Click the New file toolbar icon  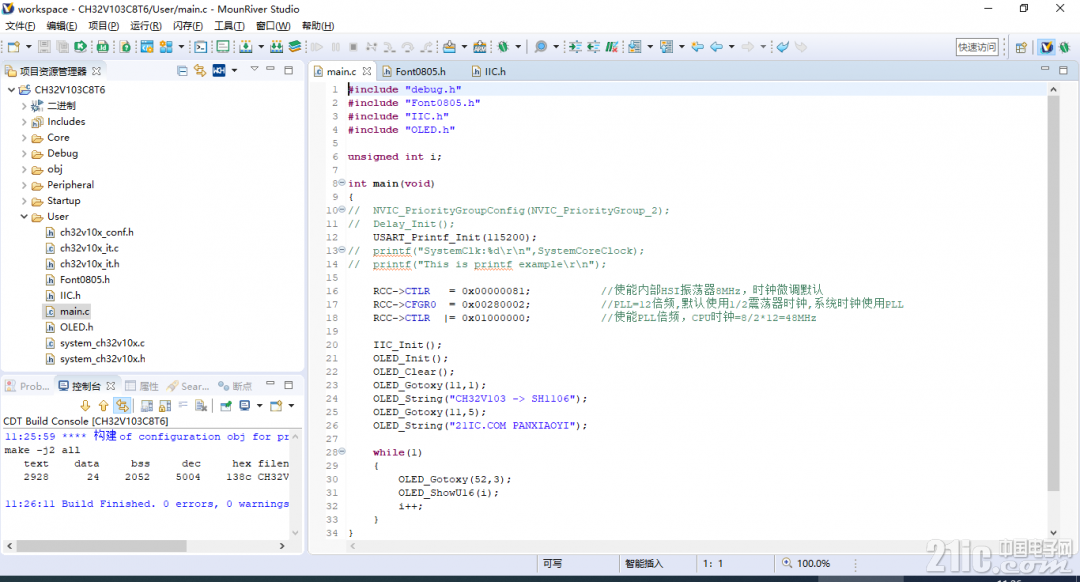click(13, 47)
